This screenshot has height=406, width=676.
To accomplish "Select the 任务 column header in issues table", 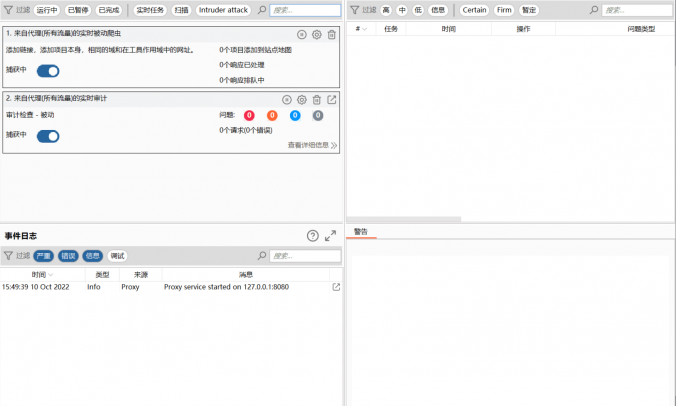I will [x=391, y=29].
